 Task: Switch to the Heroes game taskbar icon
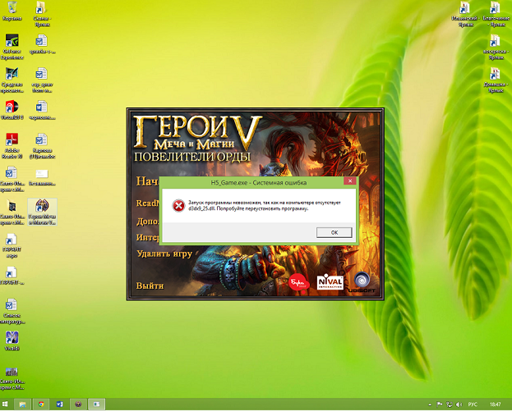tap(78, 404)
